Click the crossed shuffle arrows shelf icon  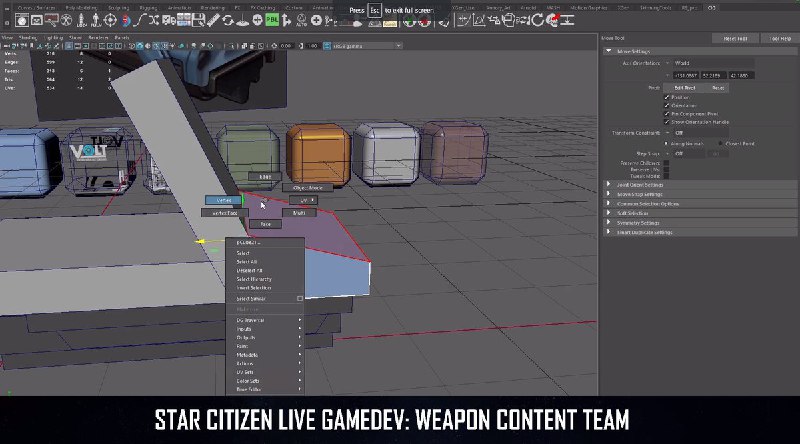click(x=154, y=20)
